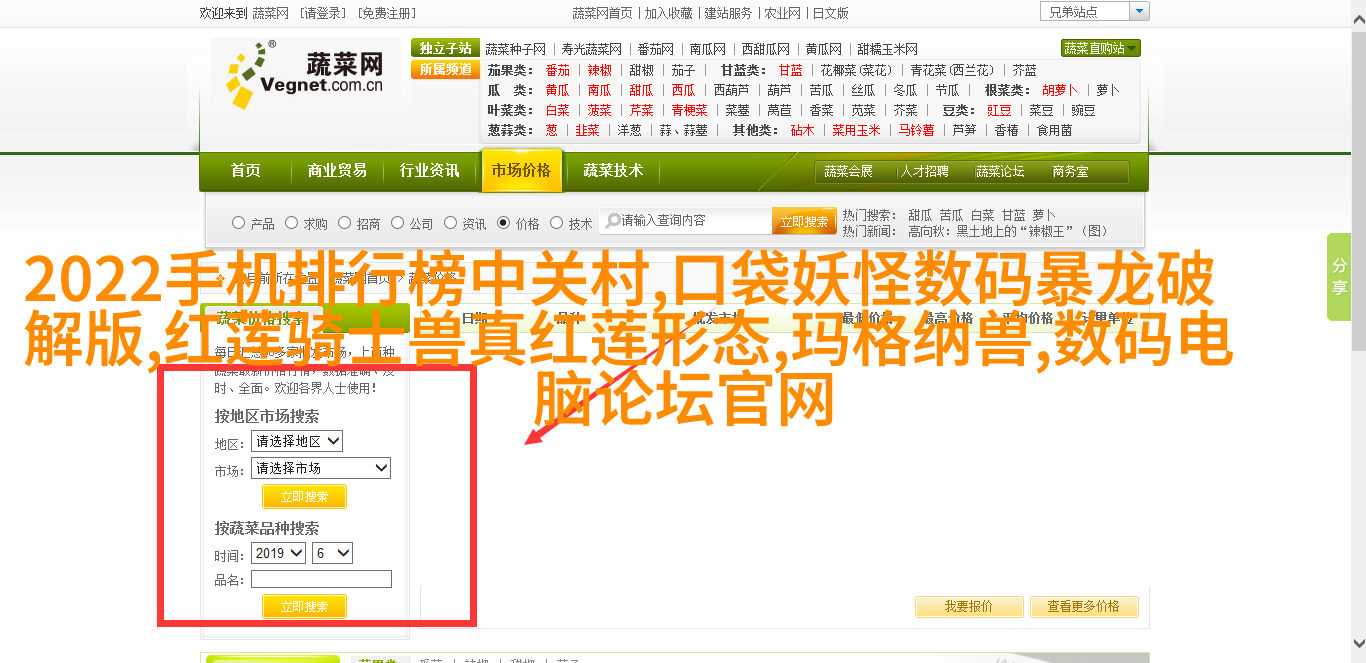Open 蔬菜会展 in the sub navigation

(x=848, y=172)
